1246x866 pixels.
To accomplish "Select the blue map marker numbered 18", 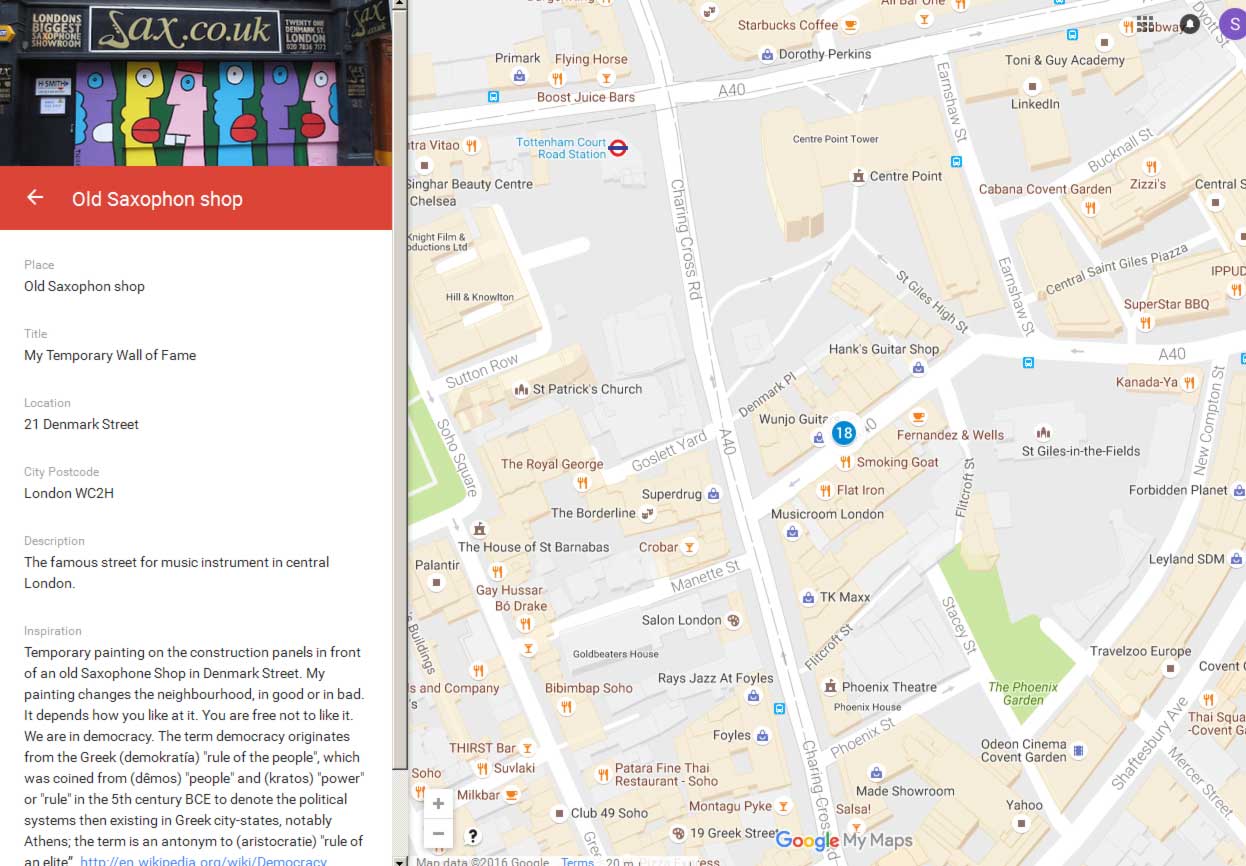I will point(843,432).
